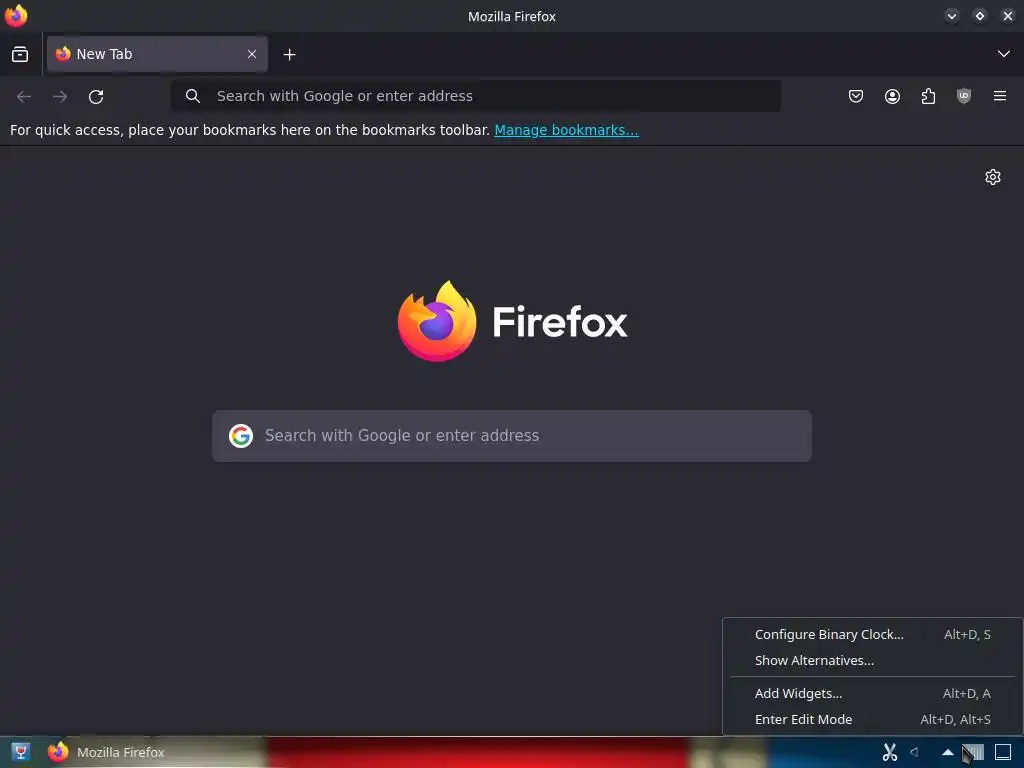Focus the center Google search box
The width and height of the screenshot is (1024, 768).
point(512,436)
